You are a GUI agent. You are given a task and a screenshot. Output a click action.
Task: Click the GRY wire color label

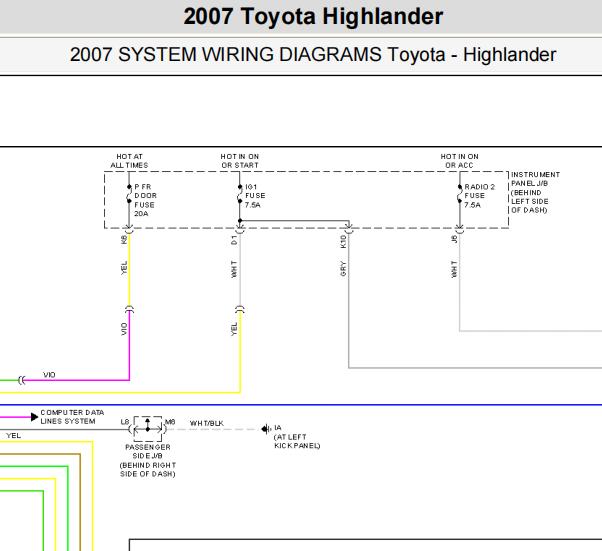[x=343, y=269]
